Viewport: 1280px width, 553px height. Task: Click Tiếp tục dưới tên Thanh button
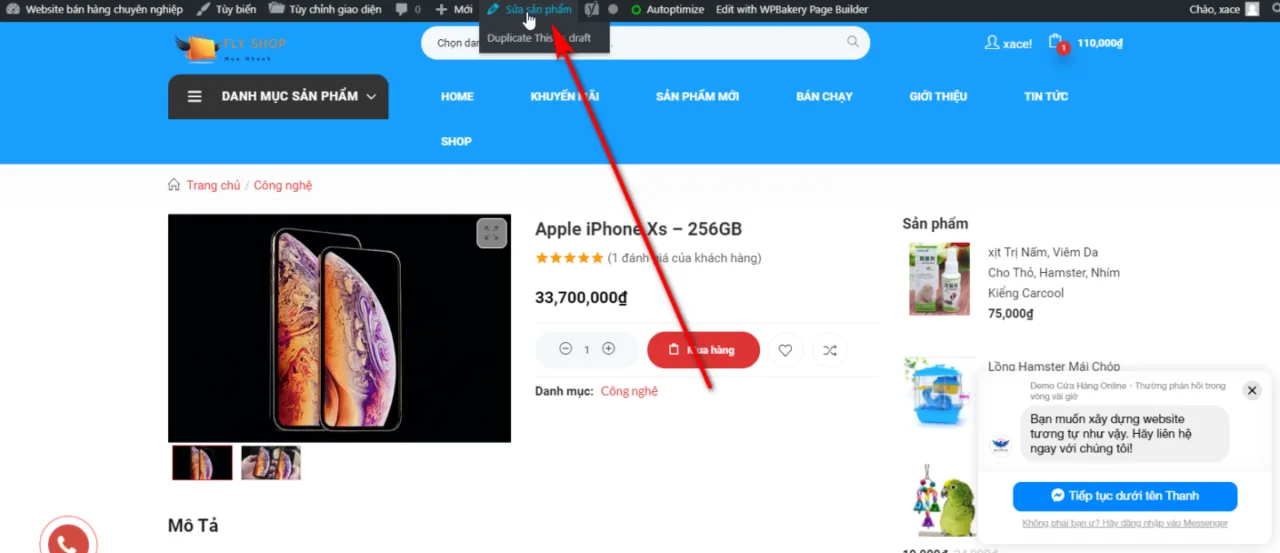1125,496
